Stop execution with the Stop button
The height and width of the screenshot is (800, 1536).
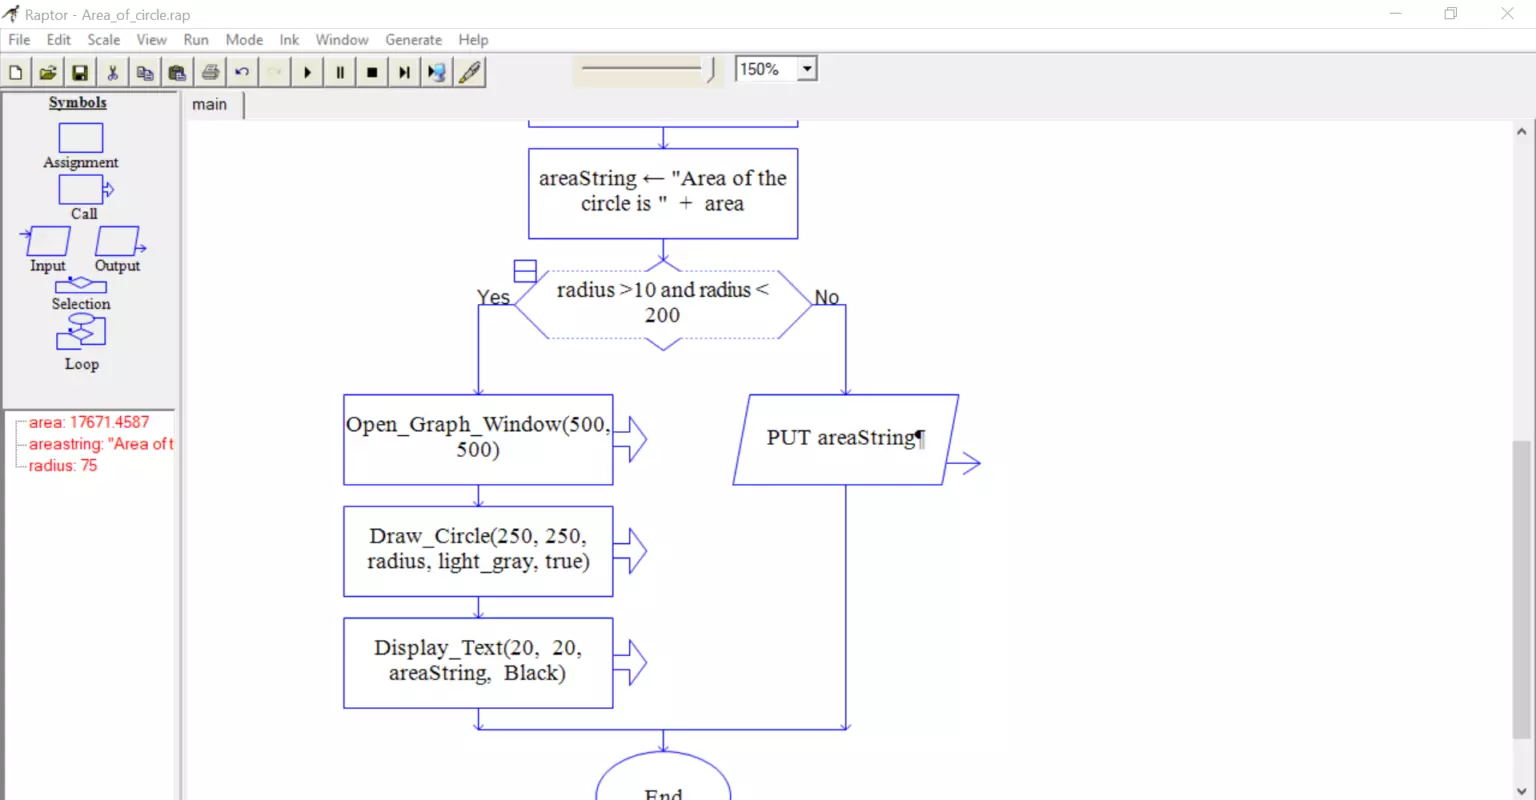372,72
